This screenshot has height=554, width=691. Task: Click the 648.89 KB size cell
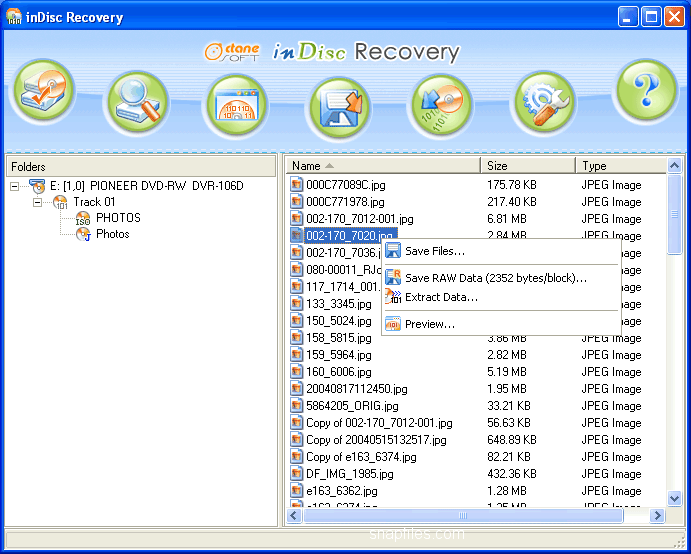(512, 440)
